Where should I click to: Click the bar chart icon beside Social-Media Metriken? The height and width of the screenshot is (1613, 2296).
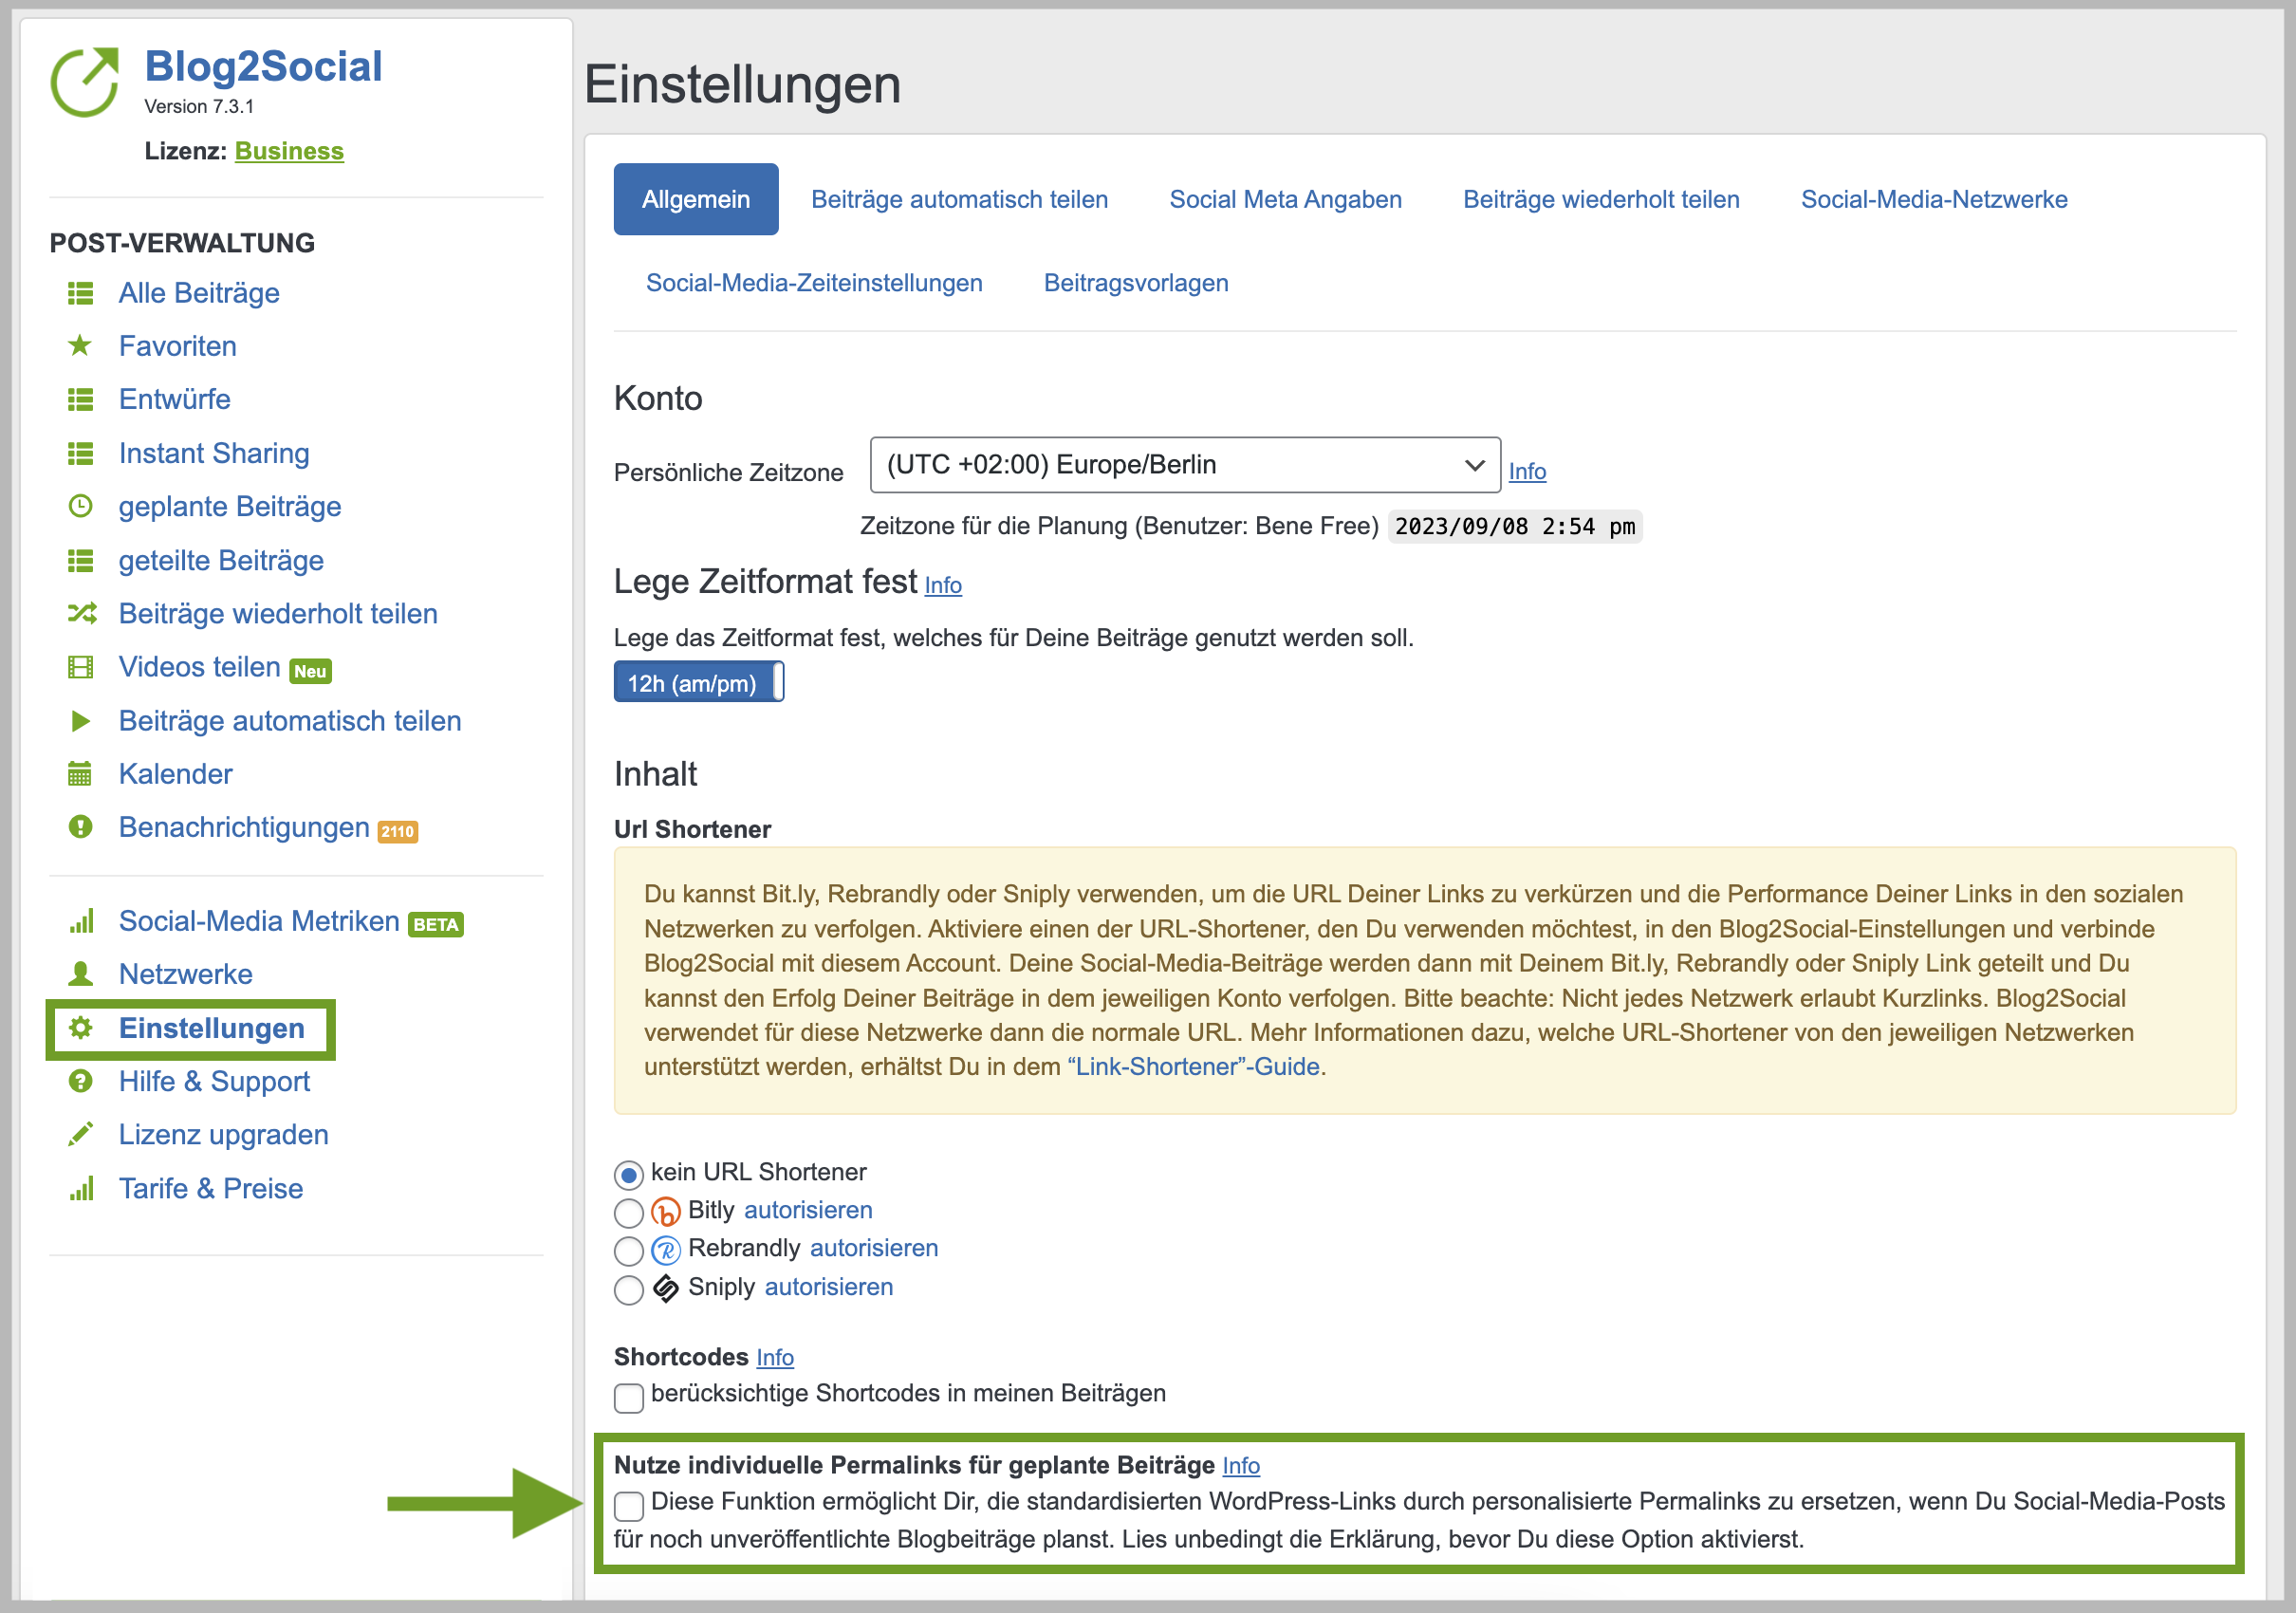point(81,921)
